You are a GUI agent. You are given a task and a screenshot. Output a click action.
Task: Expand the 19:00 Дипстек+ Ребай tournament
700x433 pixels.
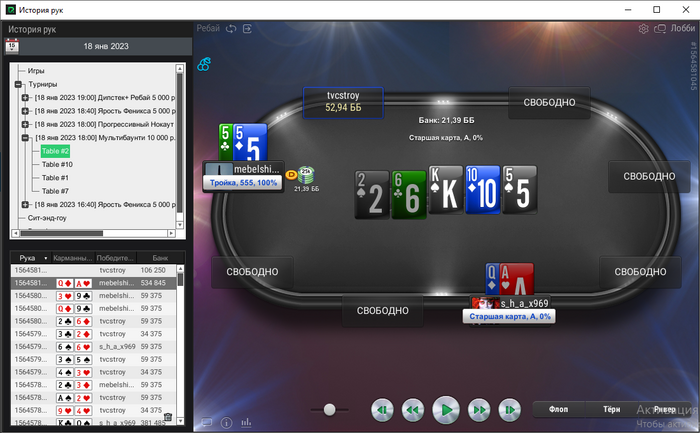point(25,97)
